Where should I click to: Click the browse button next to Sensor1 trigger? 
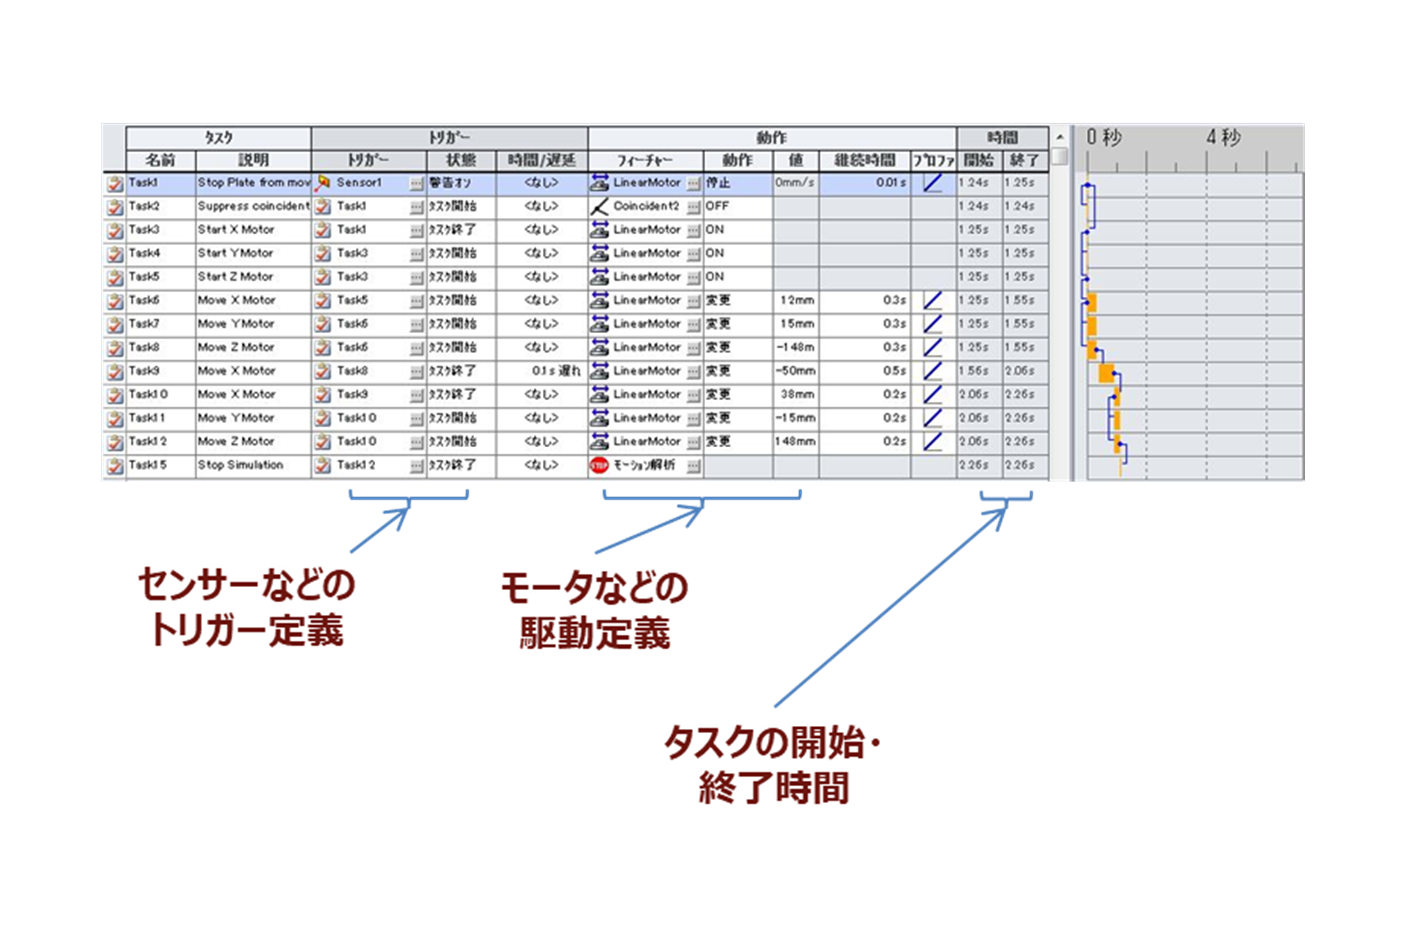[x=417, y=184]
